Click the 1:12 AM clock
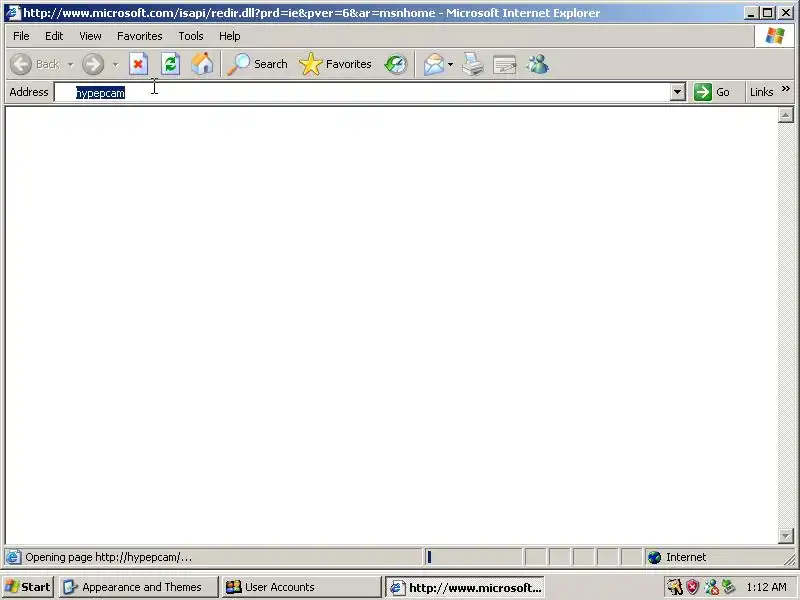Screen dimensions: 800x600 pos(766,587)
